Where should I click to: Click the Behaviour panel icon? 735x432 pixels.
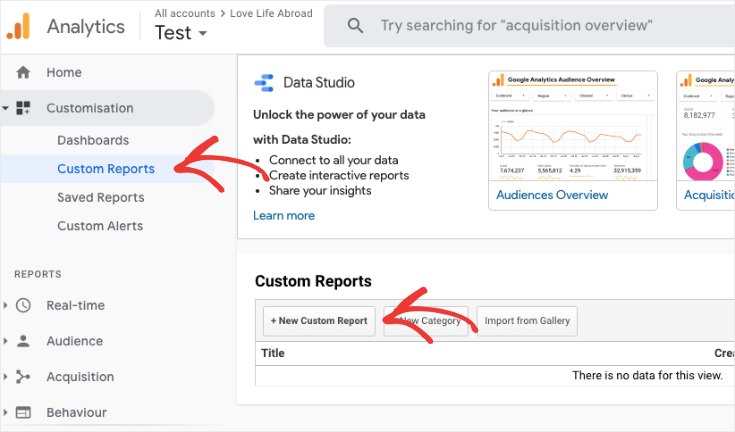pyautogui.click(x=23, y=412)
